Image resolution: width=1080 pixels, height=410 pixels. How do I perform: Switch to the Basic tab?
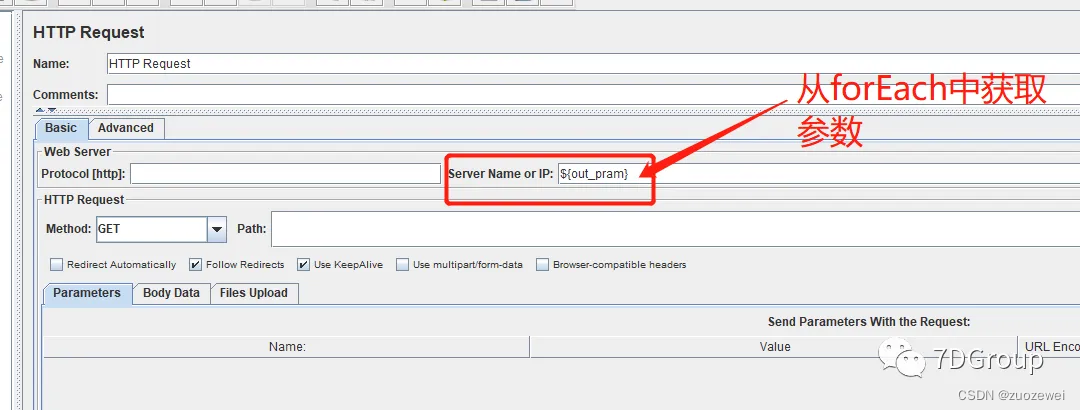pos(61,128)
